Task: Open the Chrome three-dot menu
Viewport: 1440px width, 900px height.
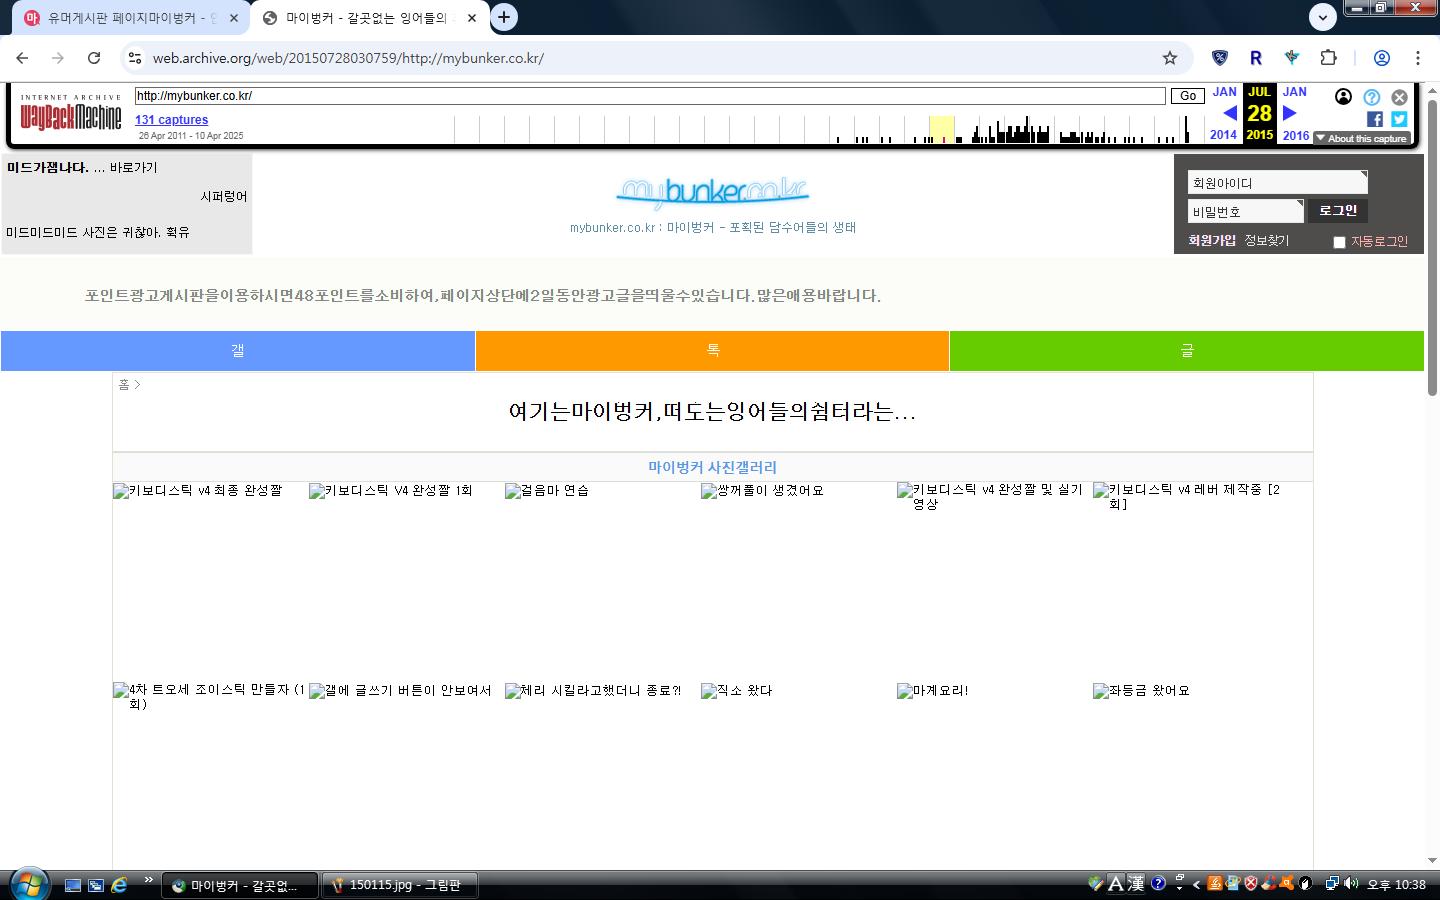Action: click(x=1418, y=58)
